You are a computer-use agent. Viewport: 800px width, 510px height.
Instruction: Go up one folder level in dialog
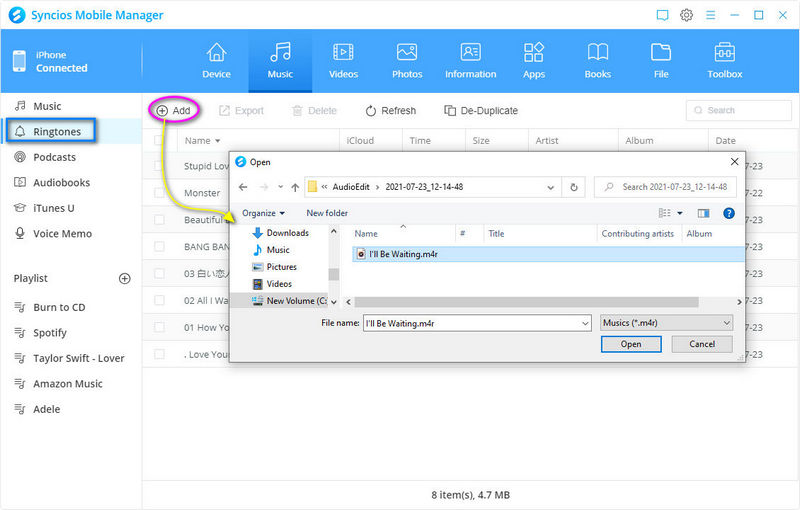[295, 187]
